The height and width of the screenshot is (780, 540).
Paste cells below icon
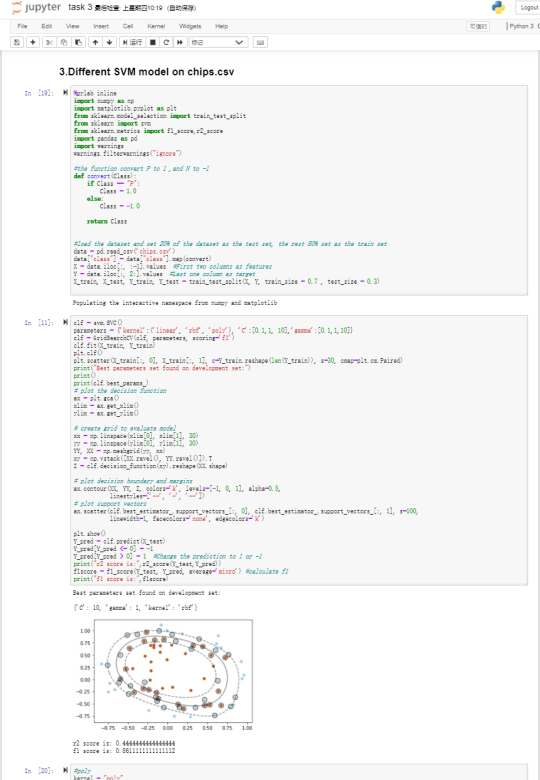tap(79, 42)
